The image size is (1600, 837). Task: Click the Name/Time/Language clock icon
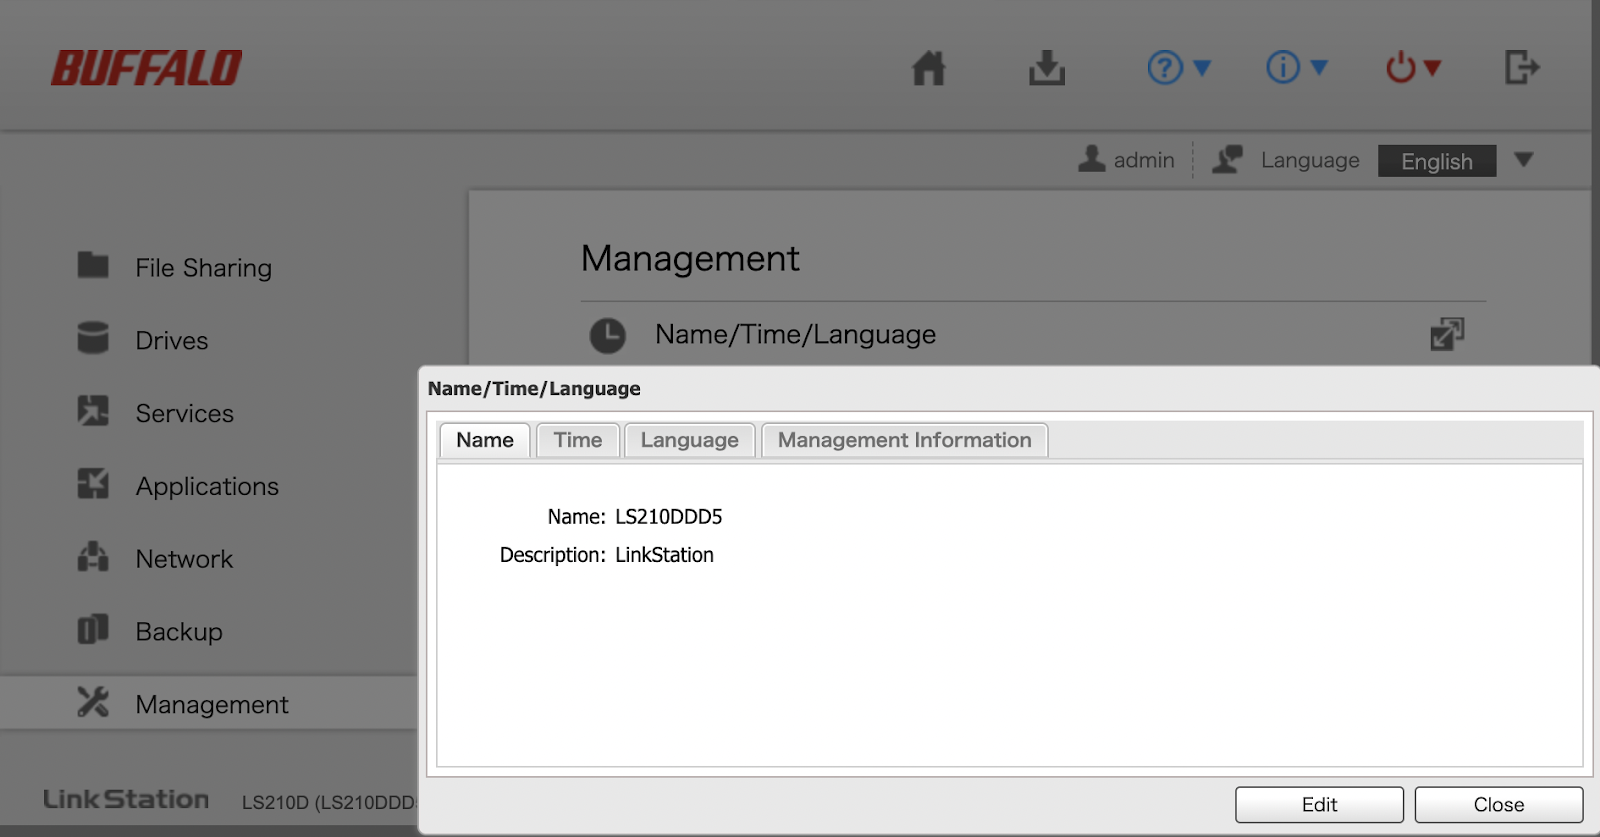click(607, 336)
